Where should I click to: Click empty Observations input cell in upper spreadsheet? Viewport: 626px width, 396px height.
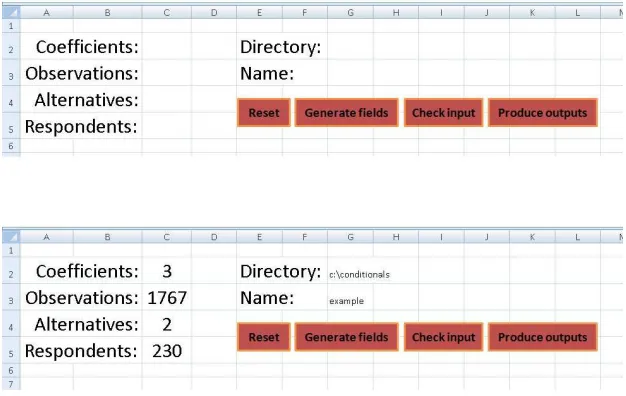pyautogui.click(x=167, y=73)
